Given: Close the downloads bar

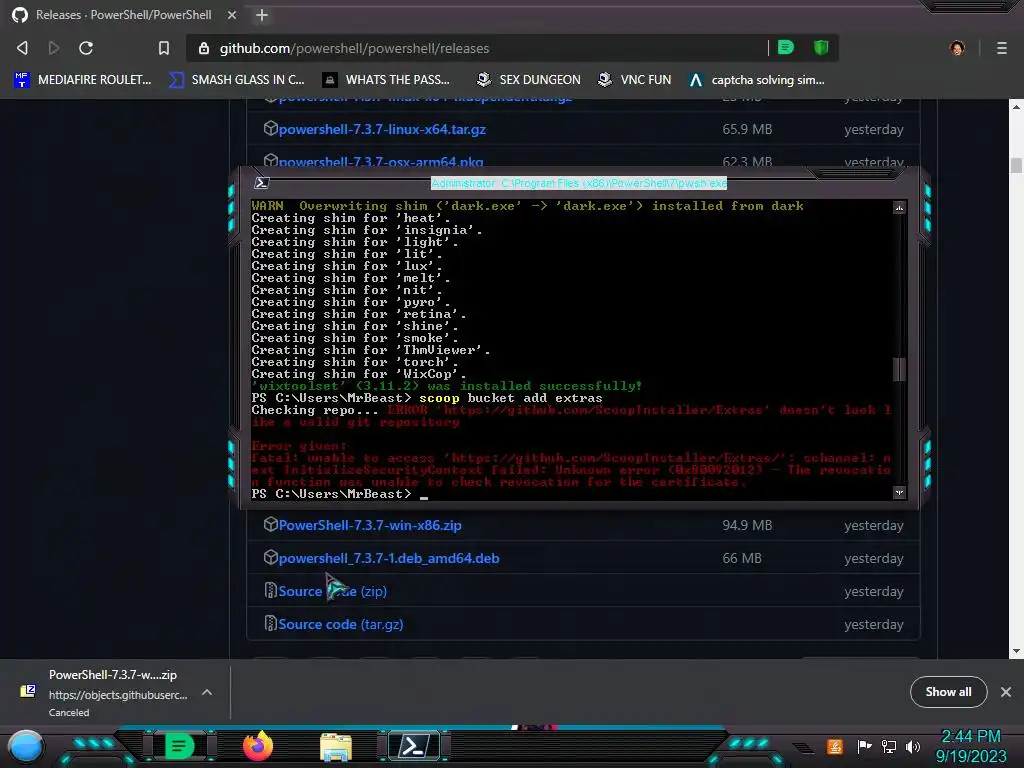Looking at the screenshot, I should click(1006, 692).
